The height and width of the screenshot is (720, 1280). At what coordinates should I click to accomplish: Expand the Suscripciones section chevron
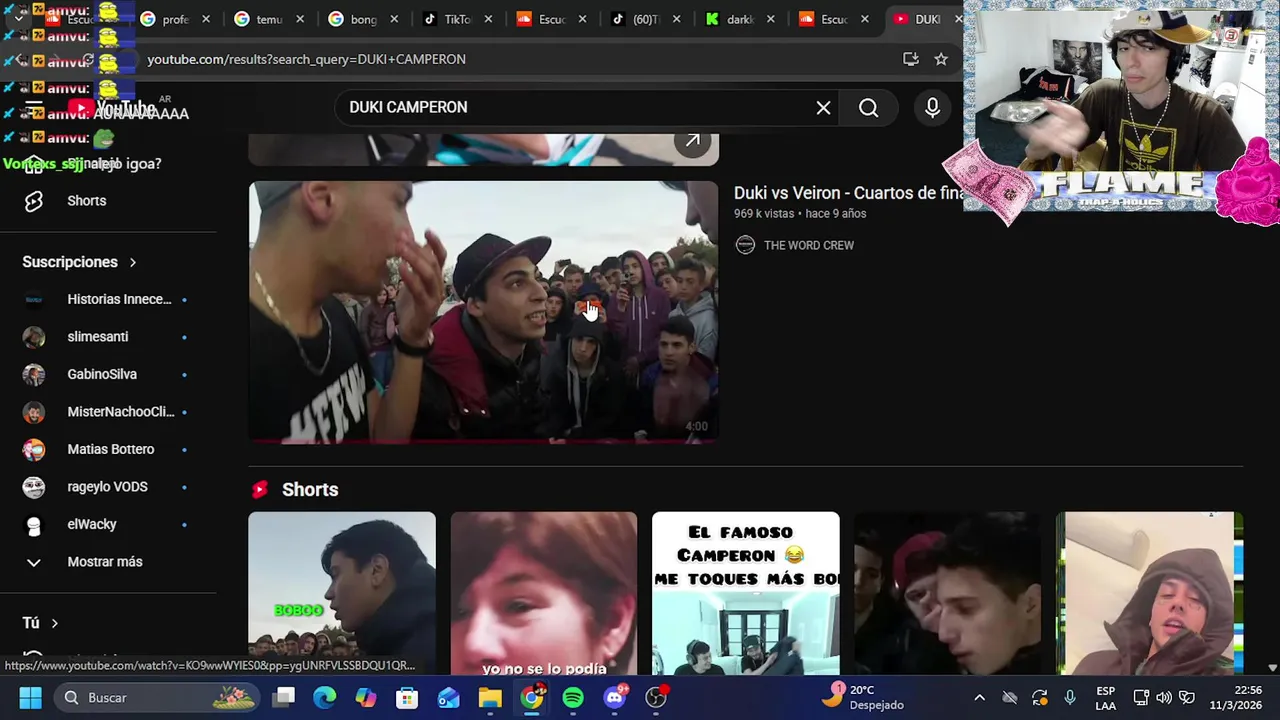coord(132,262)
